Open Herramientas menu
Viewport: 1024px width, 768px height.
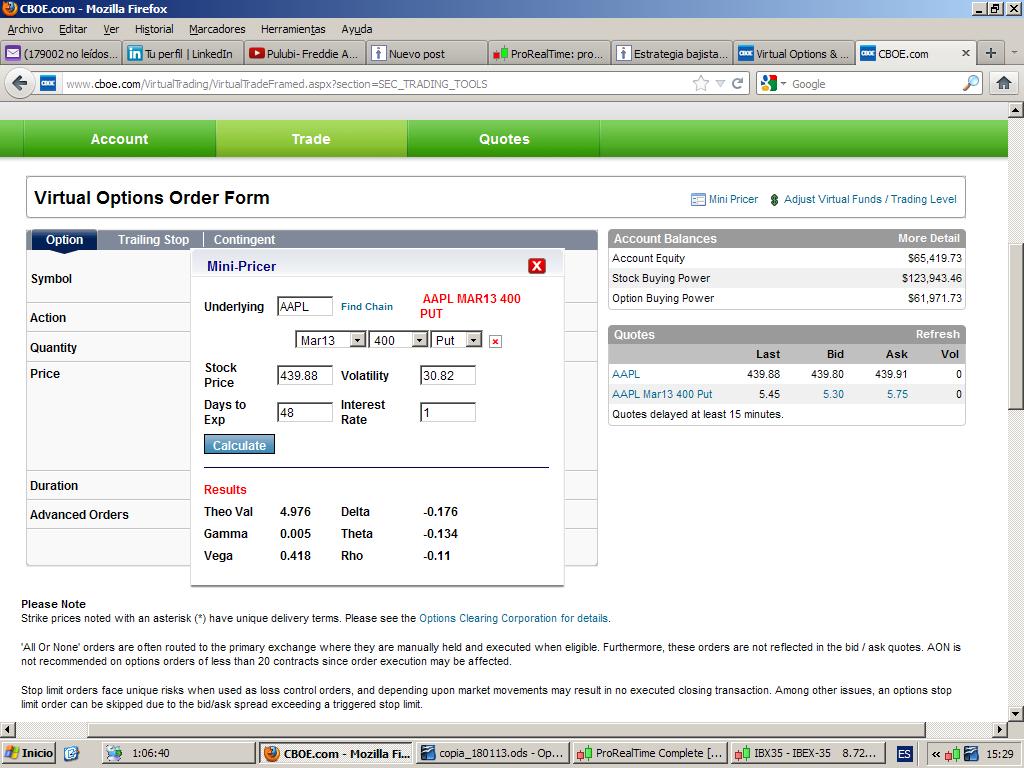coord(293,29)
